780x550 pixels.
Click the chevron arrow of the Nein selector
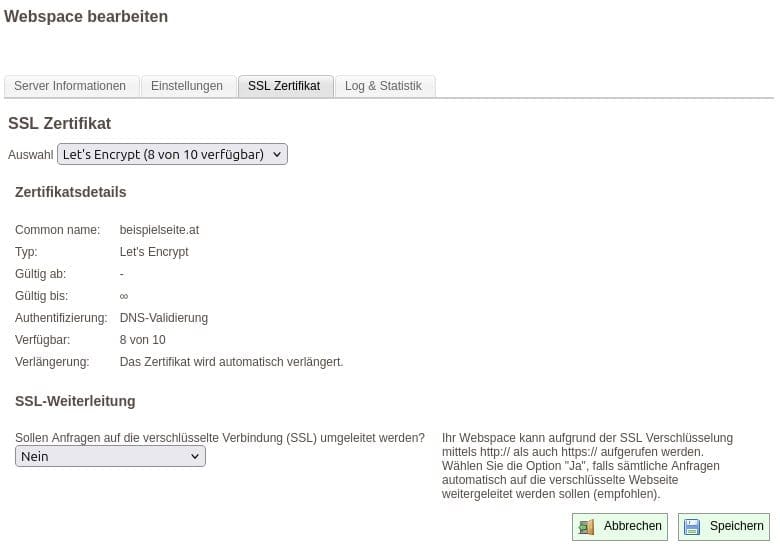[195, 457]
